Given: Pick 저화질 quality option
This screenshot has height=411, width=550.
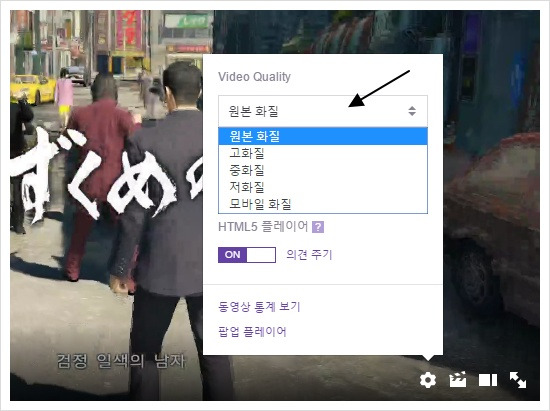Looking at the screenshot, I should click(x=323, y=187).
